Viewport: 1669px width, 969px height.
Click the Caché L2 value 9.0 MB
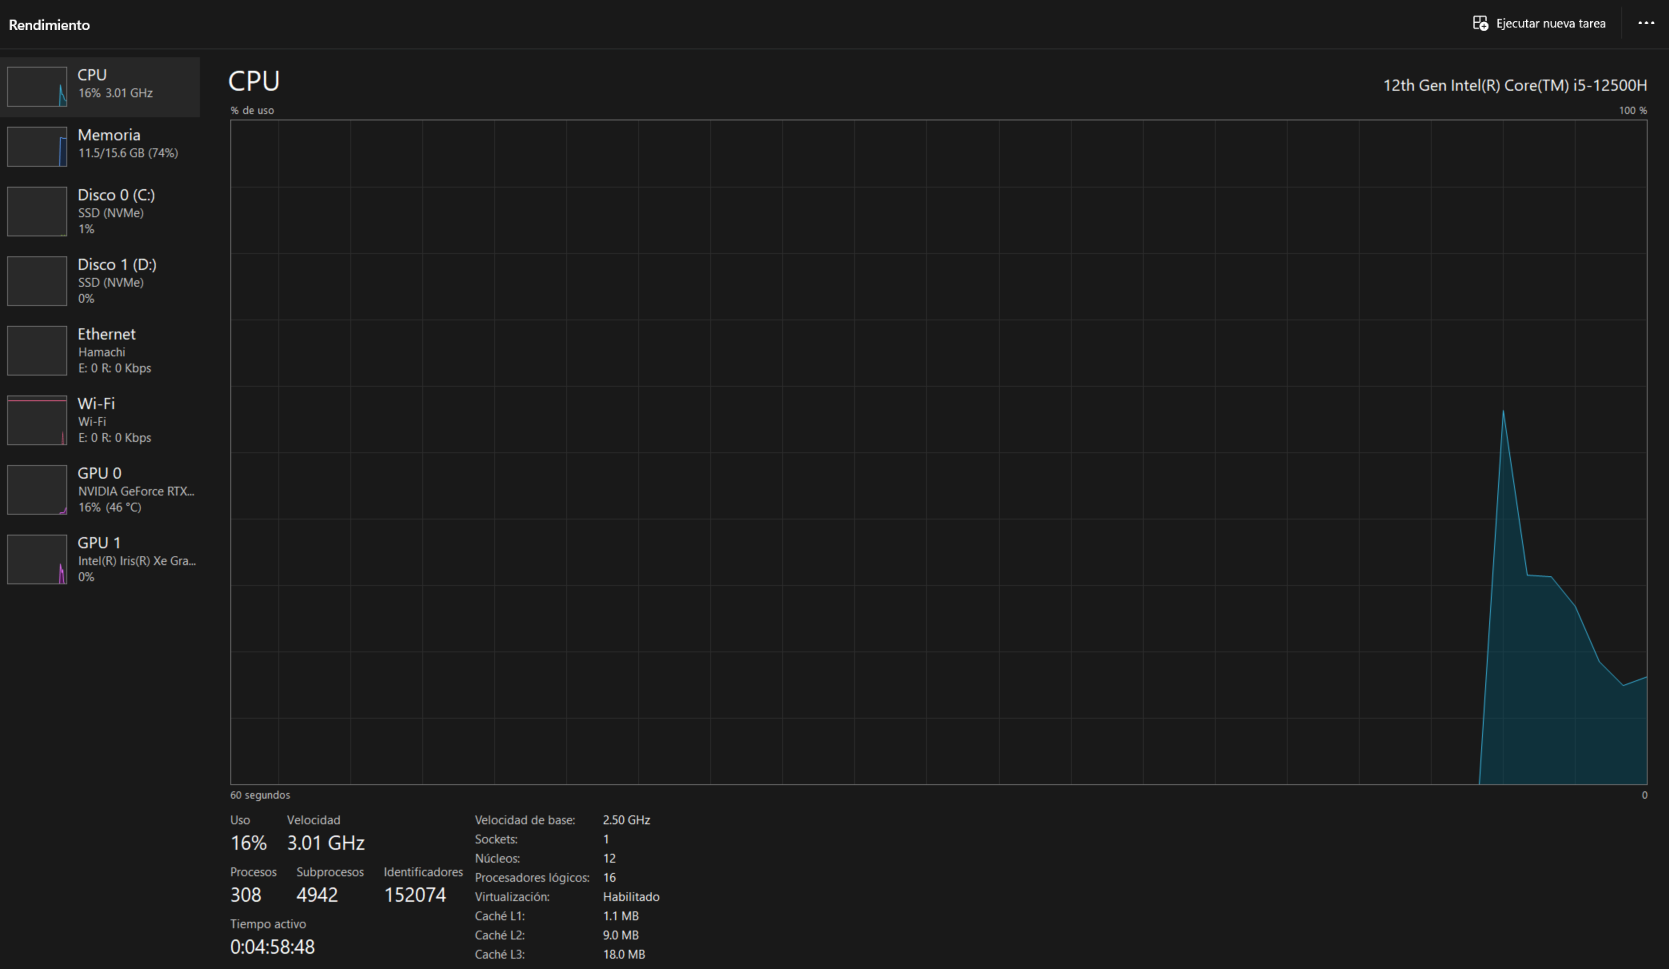[x=621, y=936]
